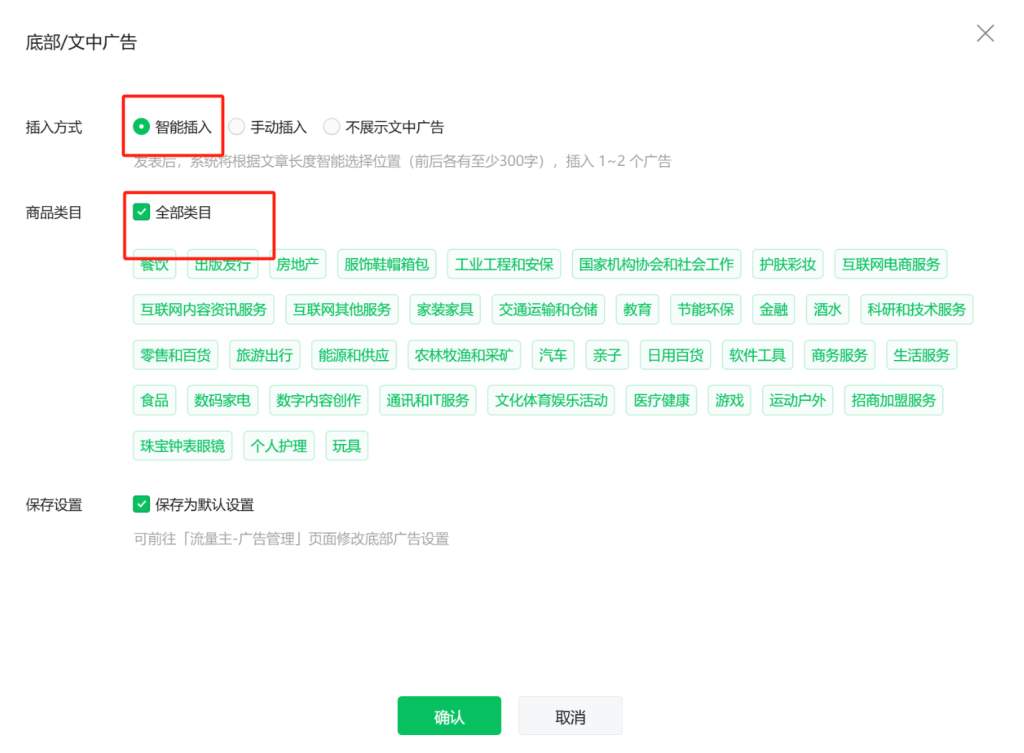Select the 金融 category
This screenshot has width=1024, height=753.
tap(773, 309)
